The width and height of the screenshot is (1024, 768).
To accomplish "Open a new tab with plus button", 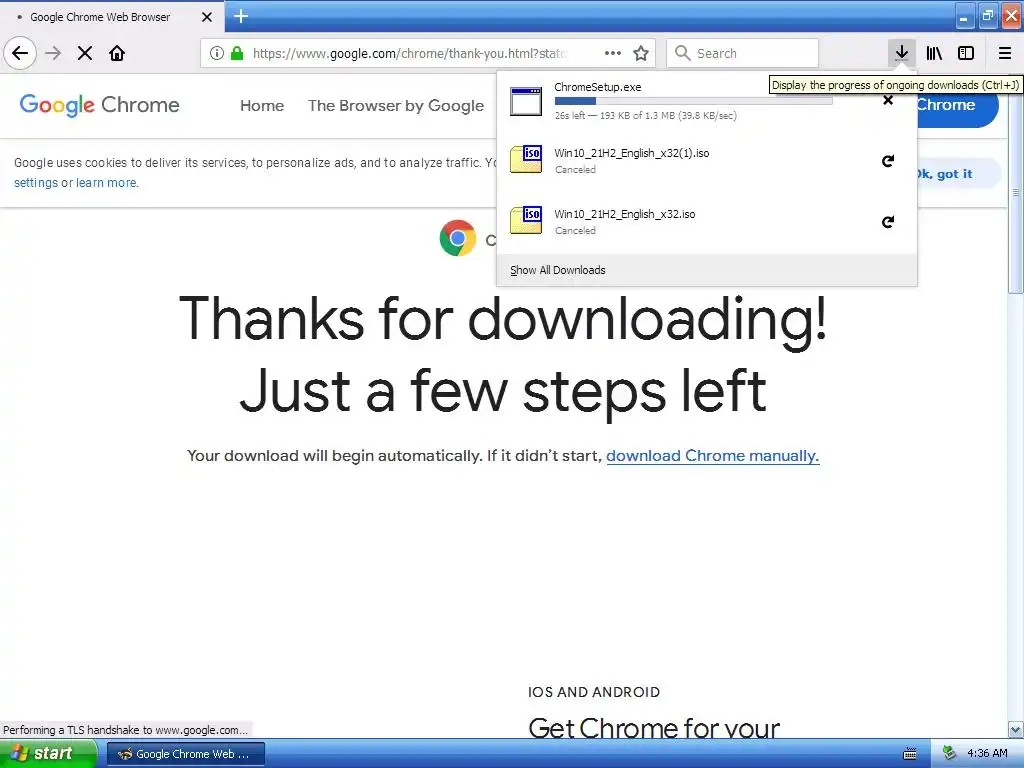I will click(x=241, y=16).
